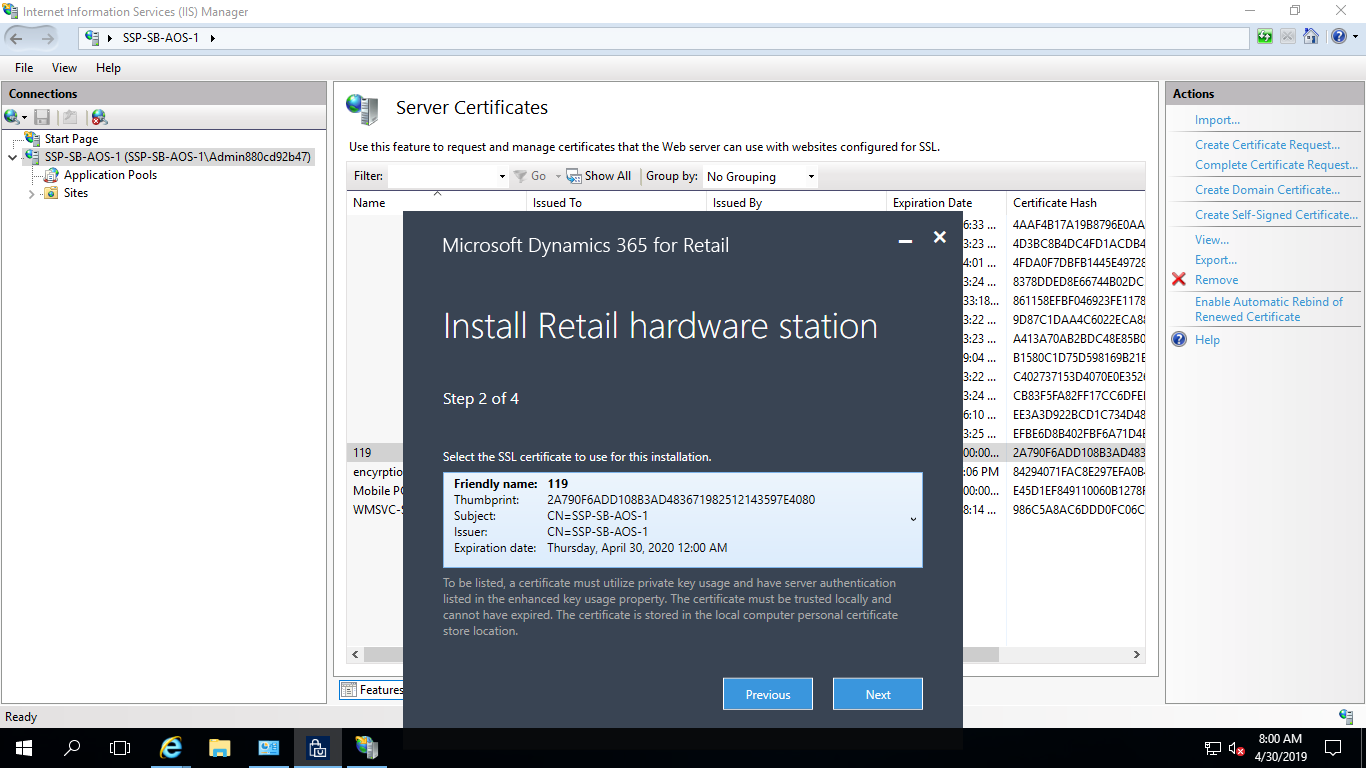Open the View menu

tap(64, 68)
